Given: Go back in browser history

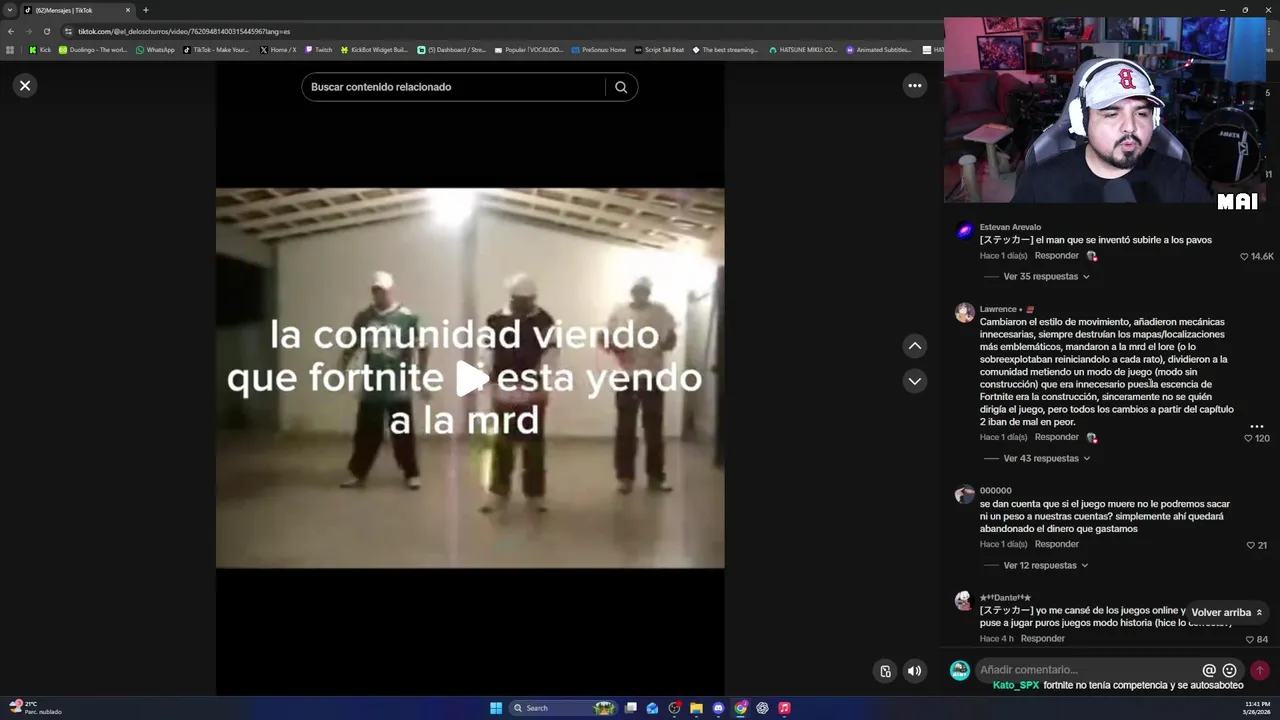Looking at the screenshot, I should click(x=10, y=31).
